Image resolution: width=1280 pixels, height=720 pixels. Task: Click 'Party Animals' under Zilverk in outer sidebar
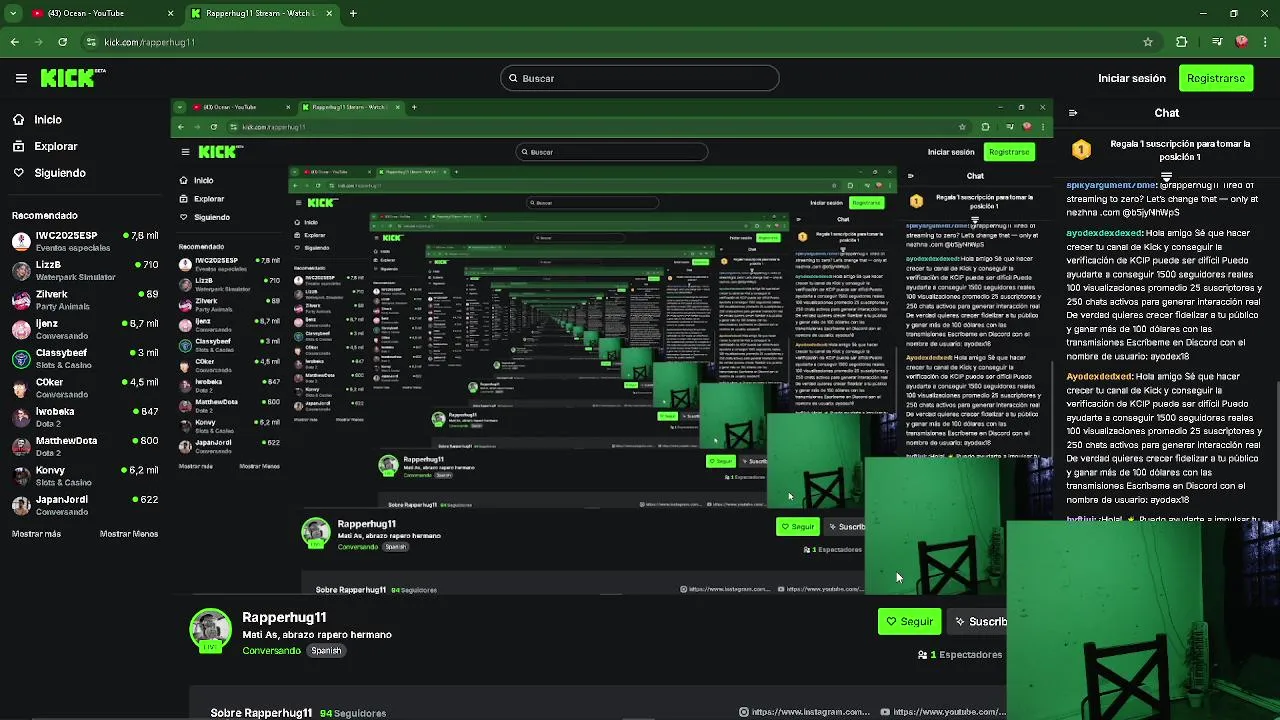[x=63, y=306]
